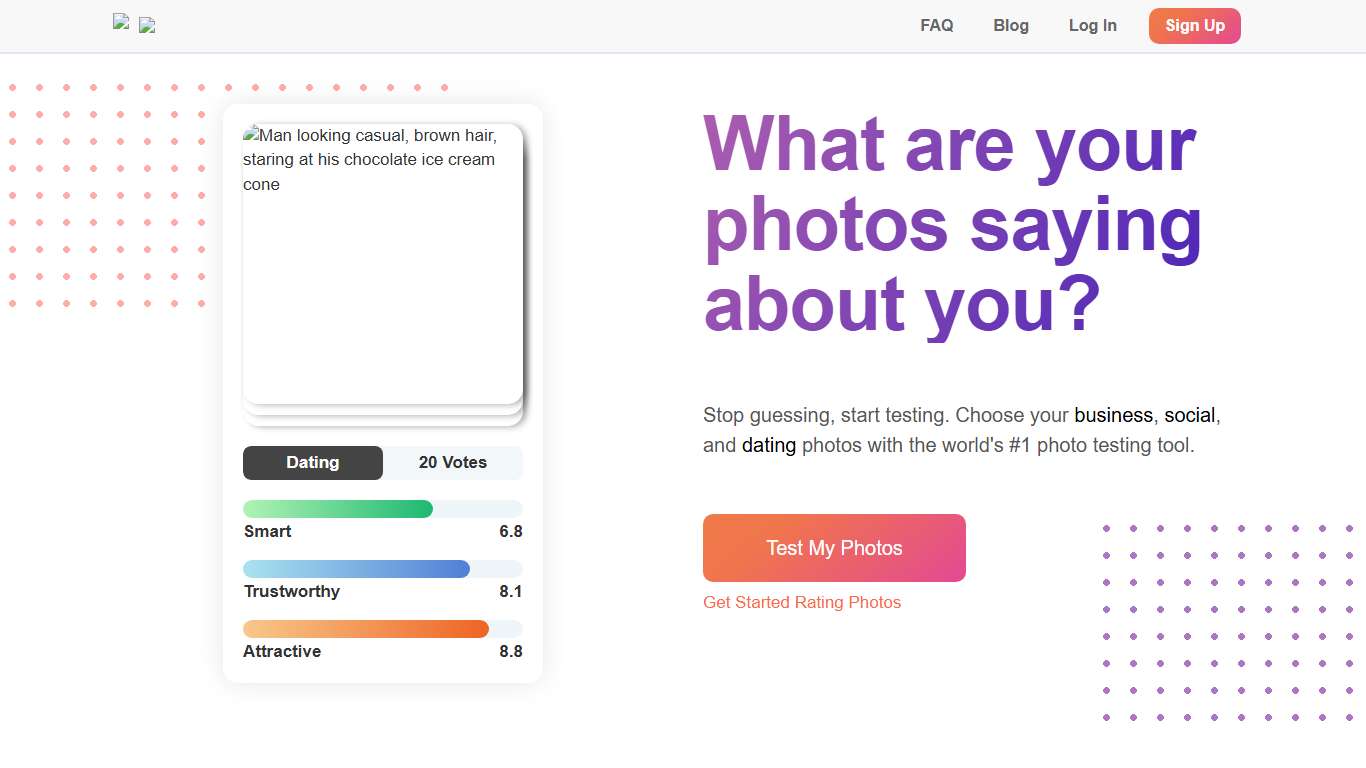The width and height of the screenshot is (1366, 768).
Task: Click the second logo image placeholder
Action: (x=146, y=25)
